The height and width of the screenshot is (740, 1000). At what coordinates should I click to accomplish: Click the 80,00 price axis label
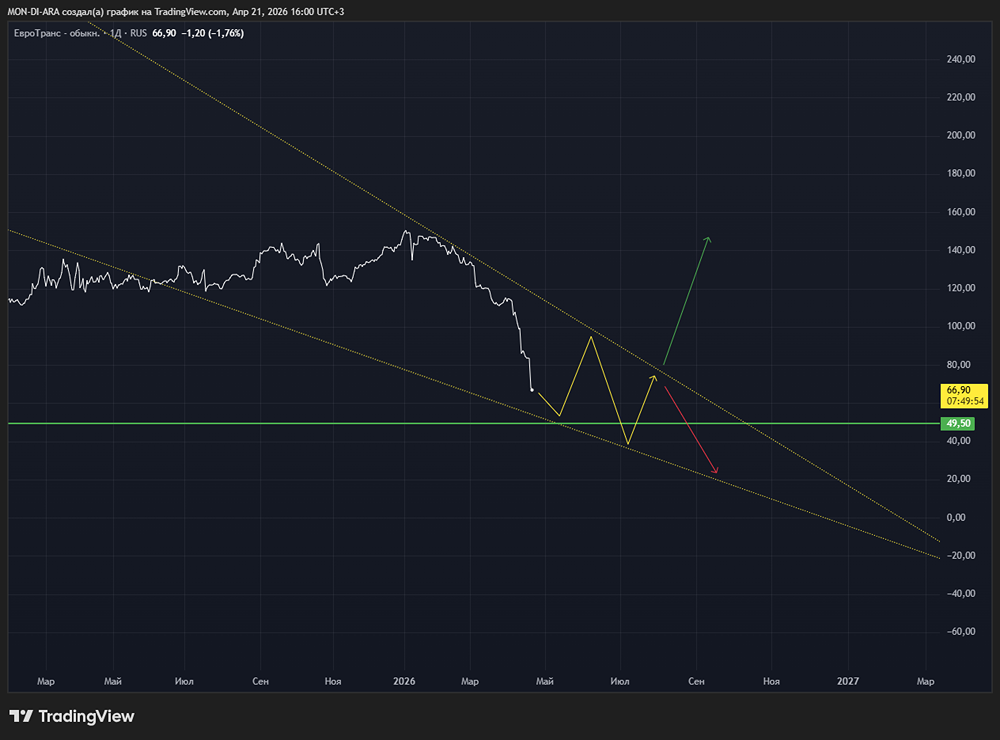[x=959, y=365]
